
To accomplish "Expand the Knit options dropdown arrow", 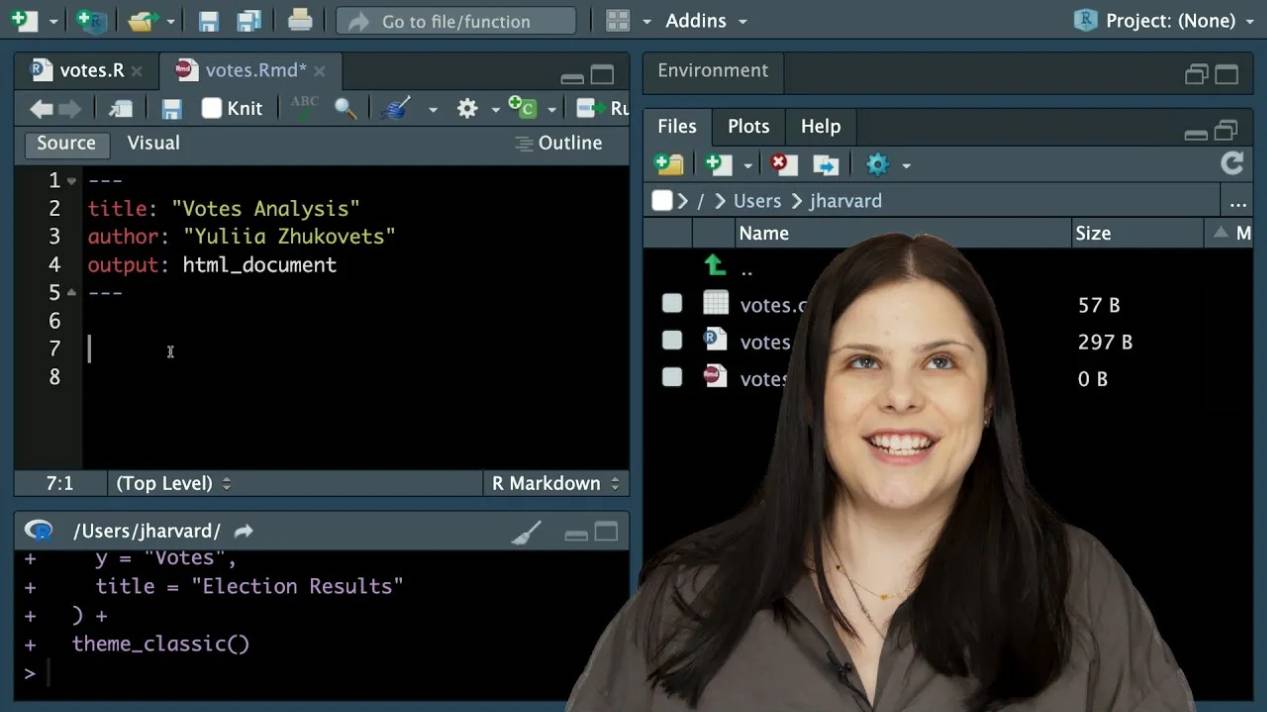I will 433,109.
